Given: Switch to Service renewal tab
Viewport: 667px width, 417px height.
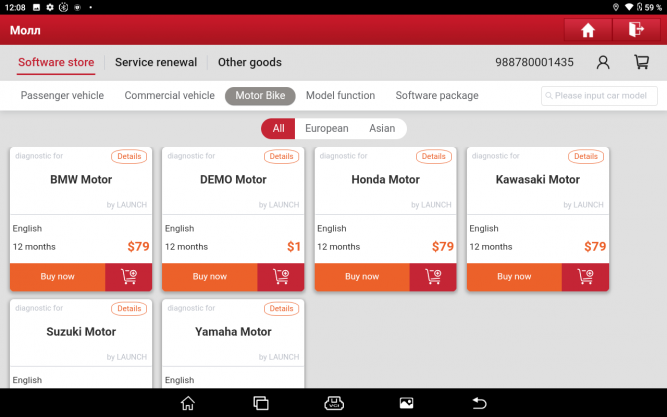Looking at the screenshot, I should (156, 63).
